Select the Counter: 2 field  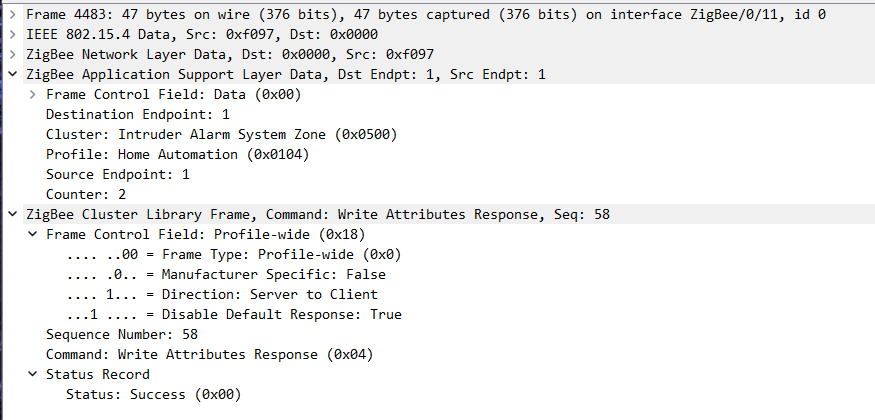point(85,194)
